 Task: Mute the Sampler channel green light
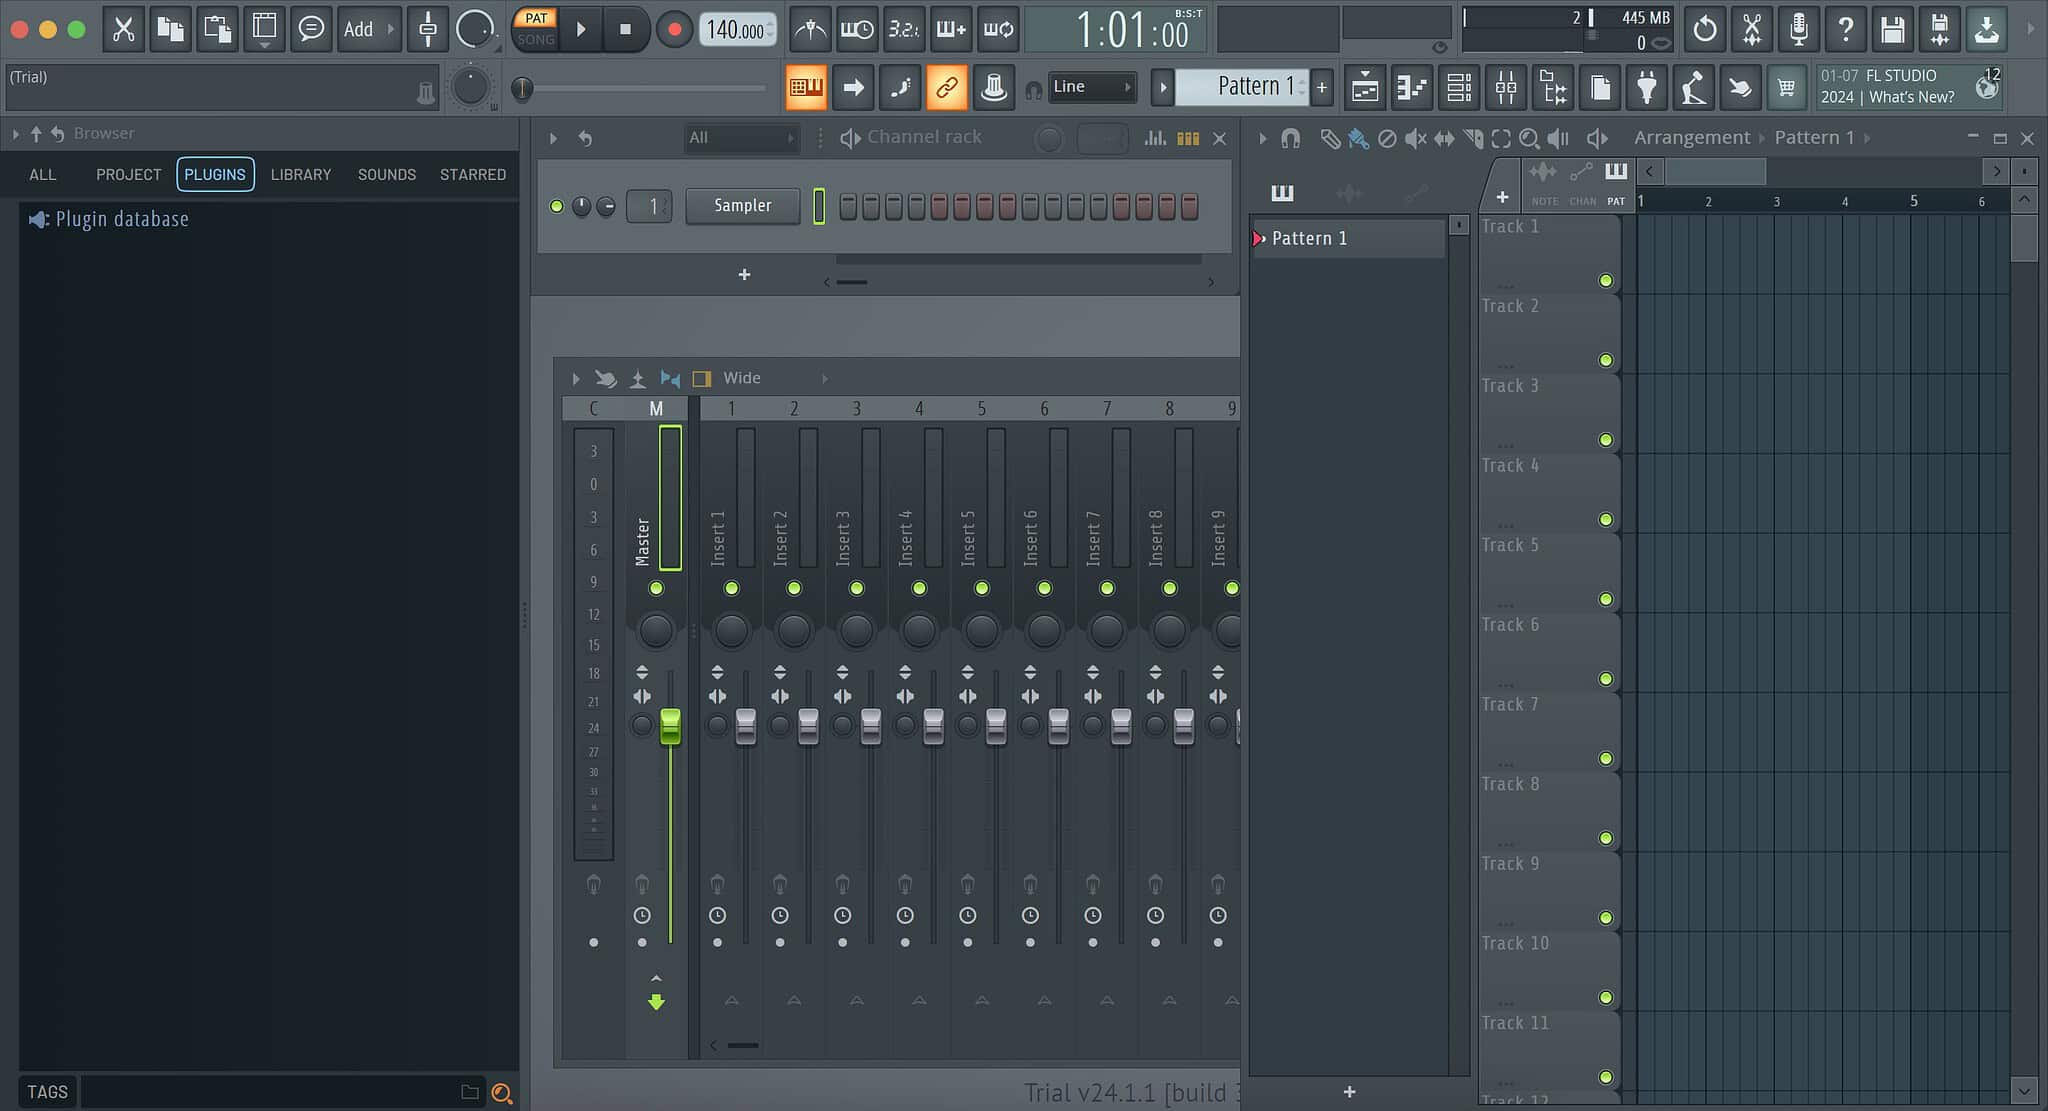click(x=557, y=206)
